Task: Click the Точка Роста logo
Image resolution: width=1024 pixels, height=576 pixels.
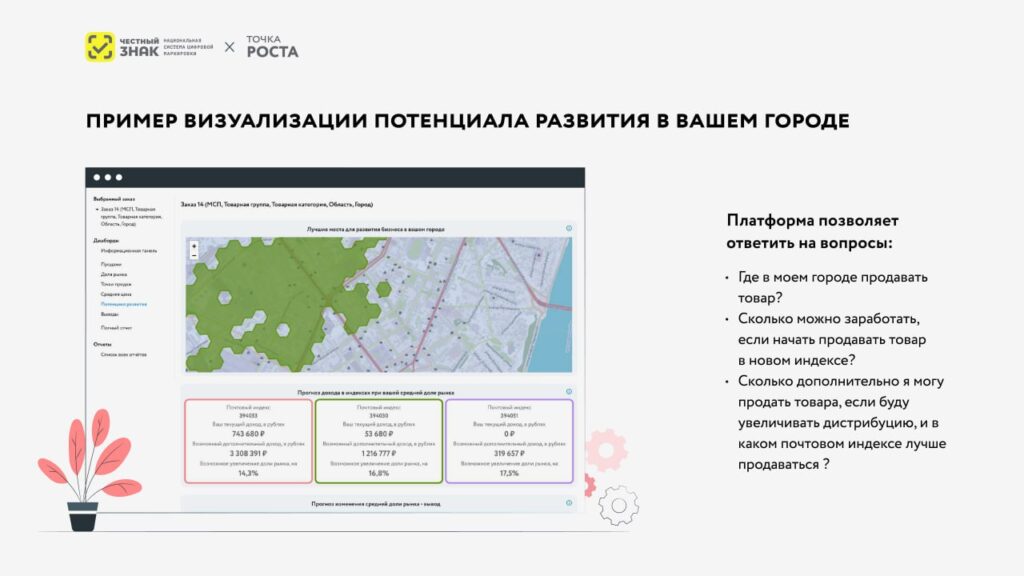Action: (272, 47)
